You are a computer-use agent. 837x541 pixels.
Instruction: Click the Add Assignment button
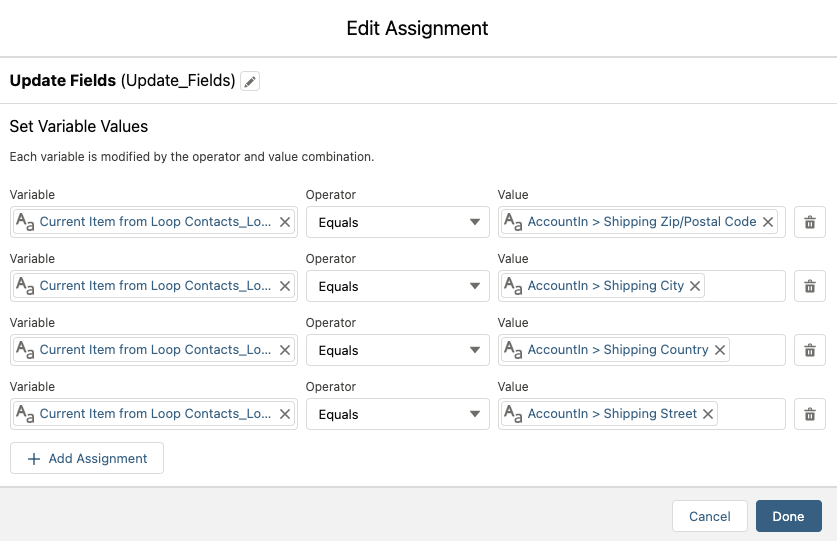point(87,458)
